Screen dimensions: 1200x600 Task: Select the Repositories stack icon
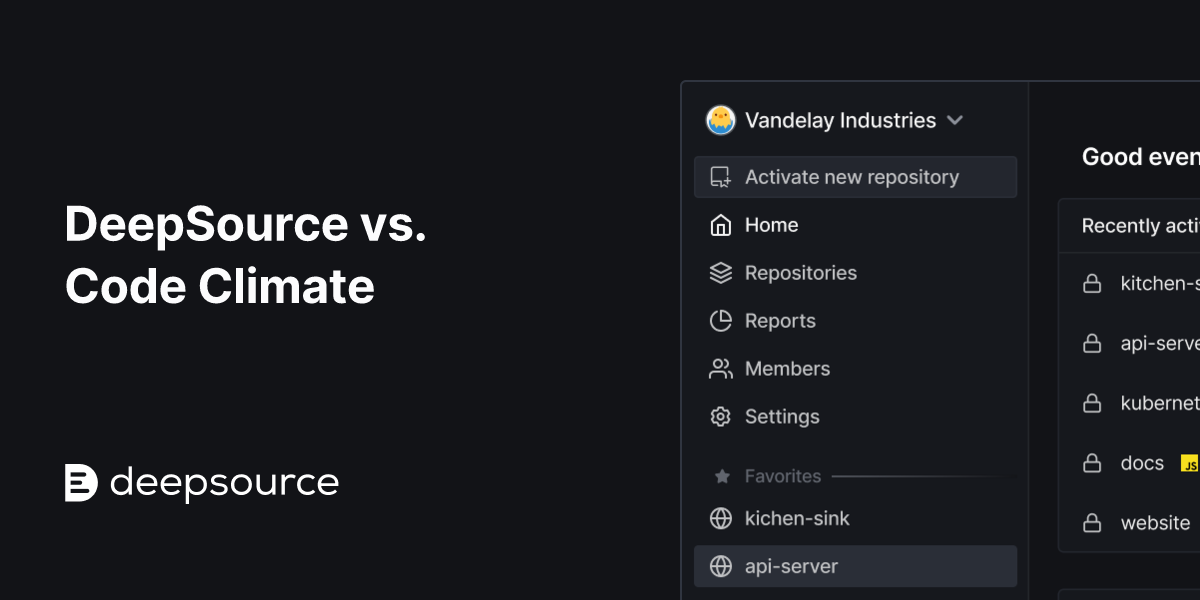[720, 272]
